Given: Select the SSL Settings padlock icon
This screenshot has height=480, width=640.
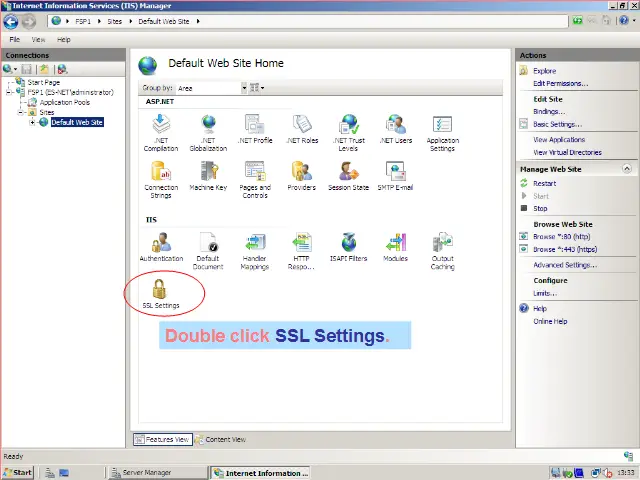Looking at the screenshot, I should (160, 289).
